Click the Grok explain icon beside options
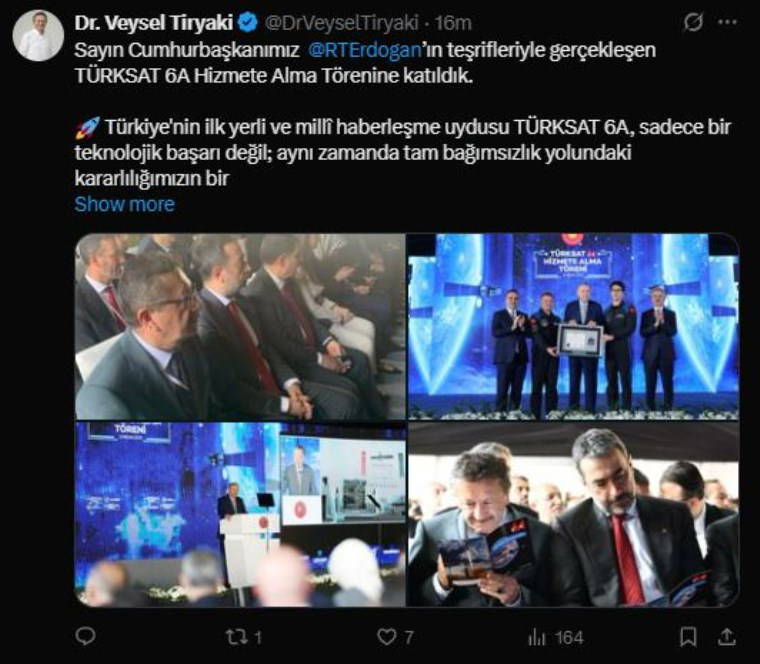Screen dimensions: 760x664 click(x=693, y=22)
